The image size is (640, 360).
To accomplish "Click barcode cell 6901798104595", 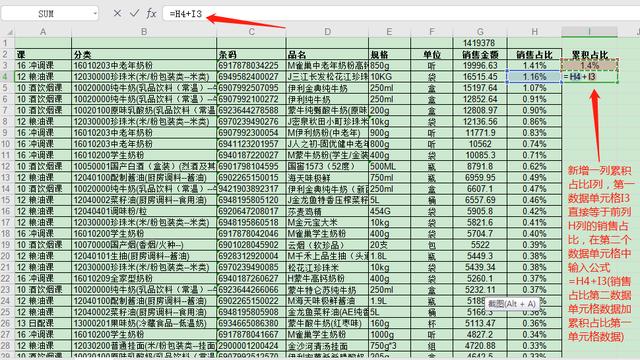I will 251,167.
